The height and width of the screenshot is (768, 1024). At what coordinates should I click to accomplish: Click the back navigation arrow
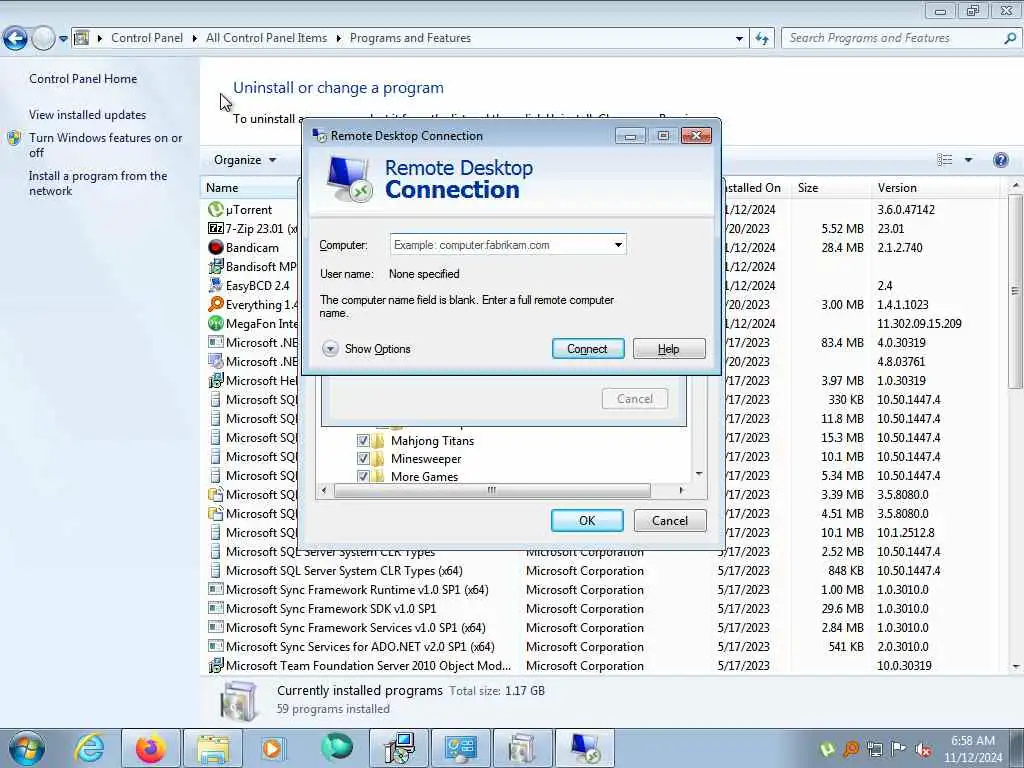tap(15, 38)
